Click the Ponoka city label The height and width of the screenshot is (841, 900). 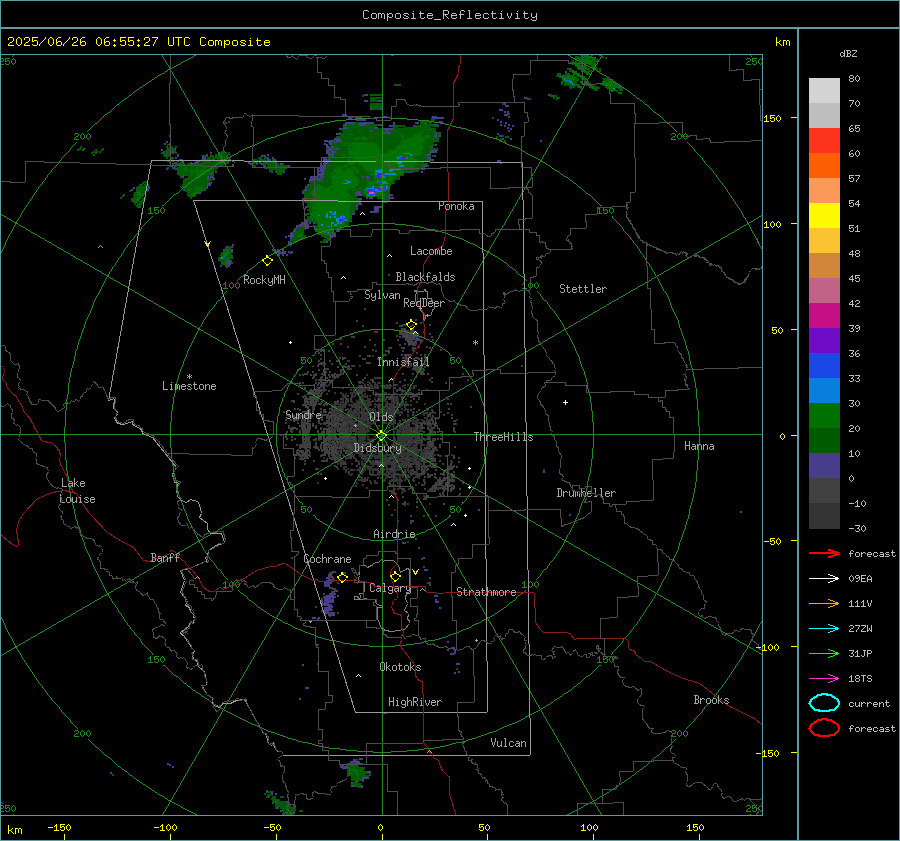pyautogui.click(x=456, y=206)
